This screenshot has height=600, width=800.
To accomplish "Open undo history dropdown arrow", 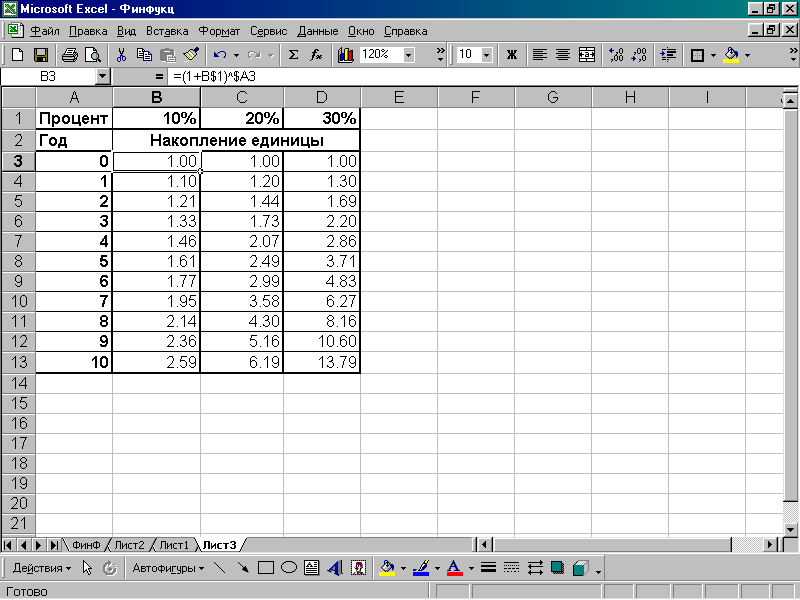I will click(x=236, y=55).
